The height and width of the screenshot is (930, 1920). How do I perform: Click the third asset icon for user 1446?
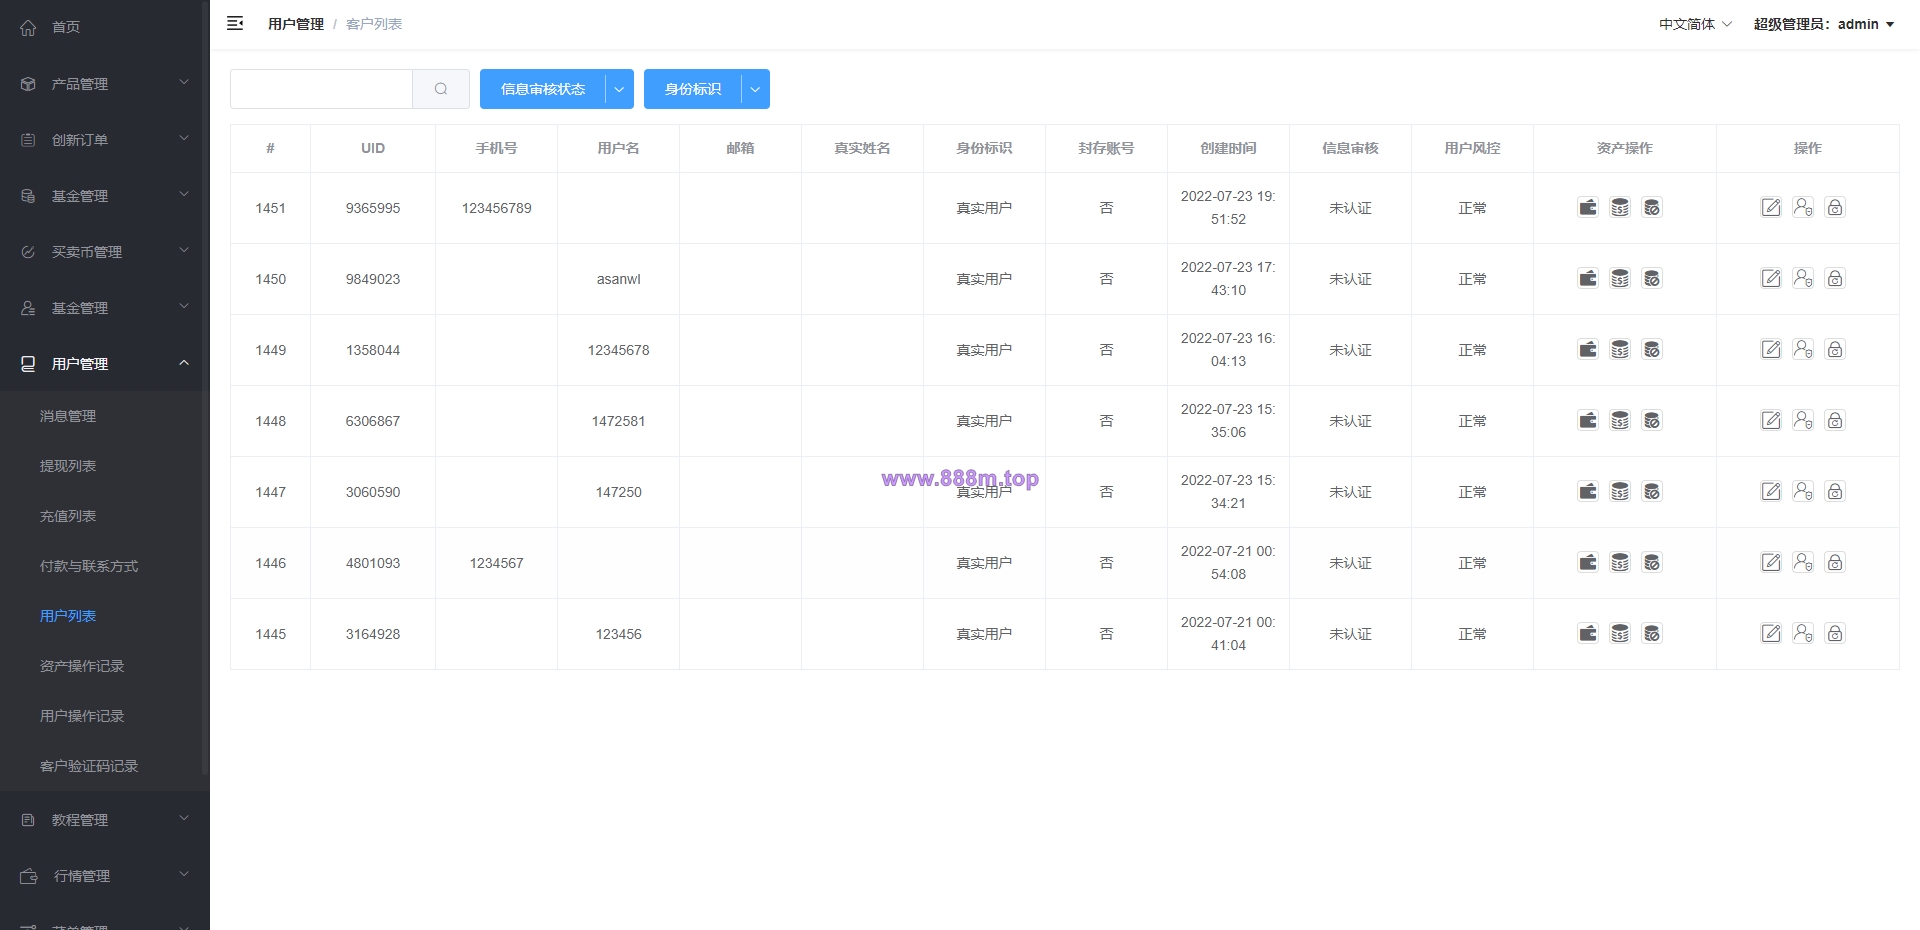point(1652,562)
